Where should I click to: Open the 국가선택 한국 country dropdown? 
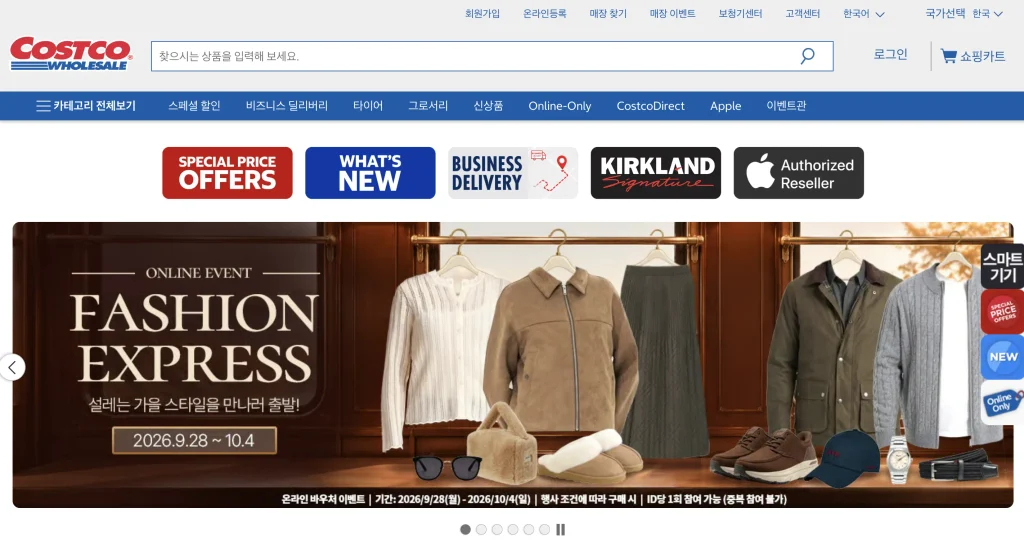point(964,14)
